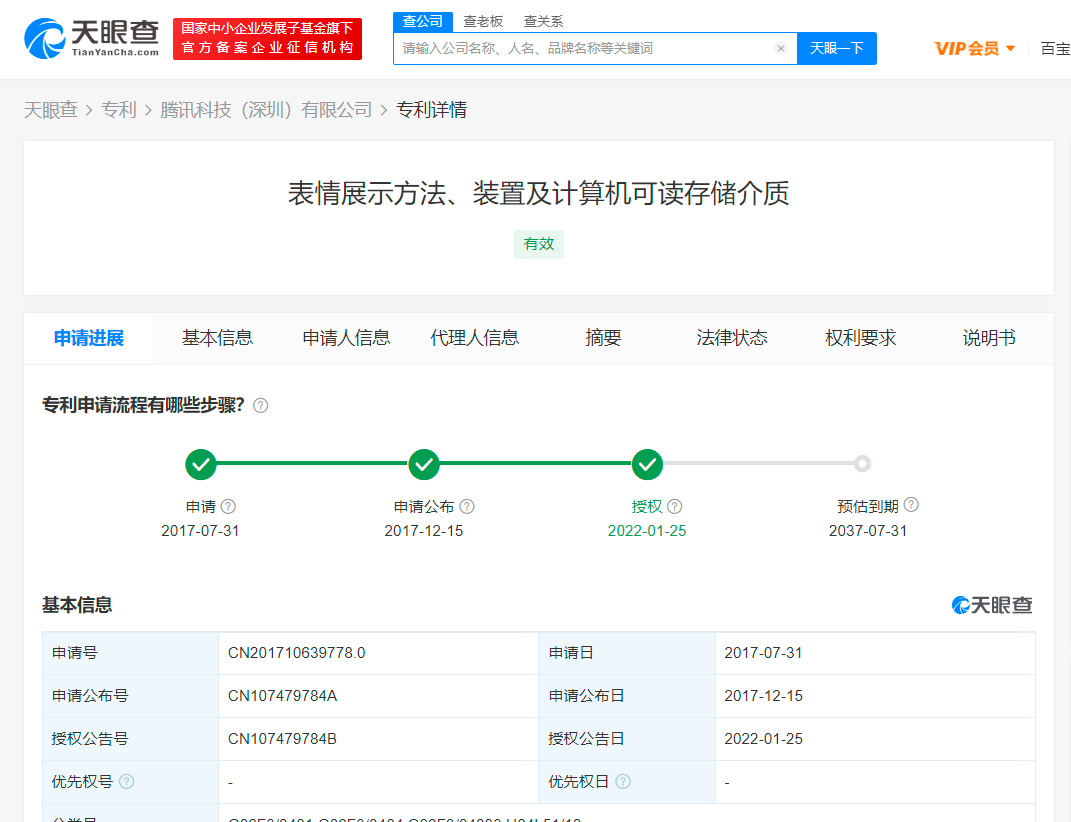Click the help icon beside 优先权号
Viewport: 1071px width, 822px height.
coord(126,781)
